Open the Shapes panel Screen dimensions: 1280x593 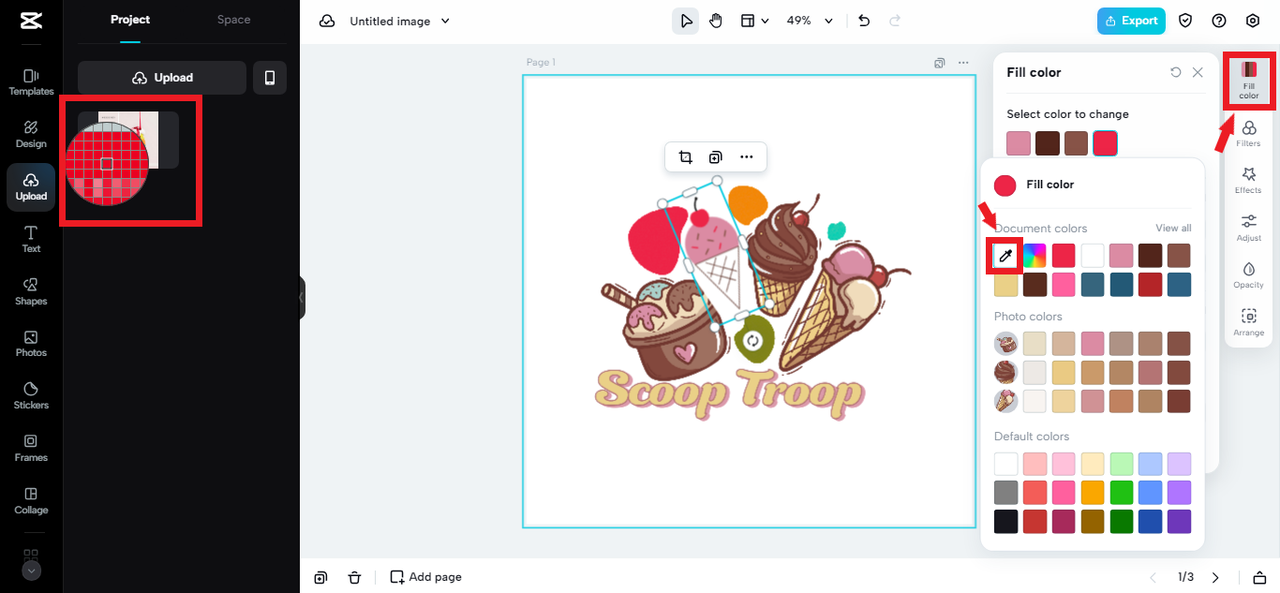(31, 291)
